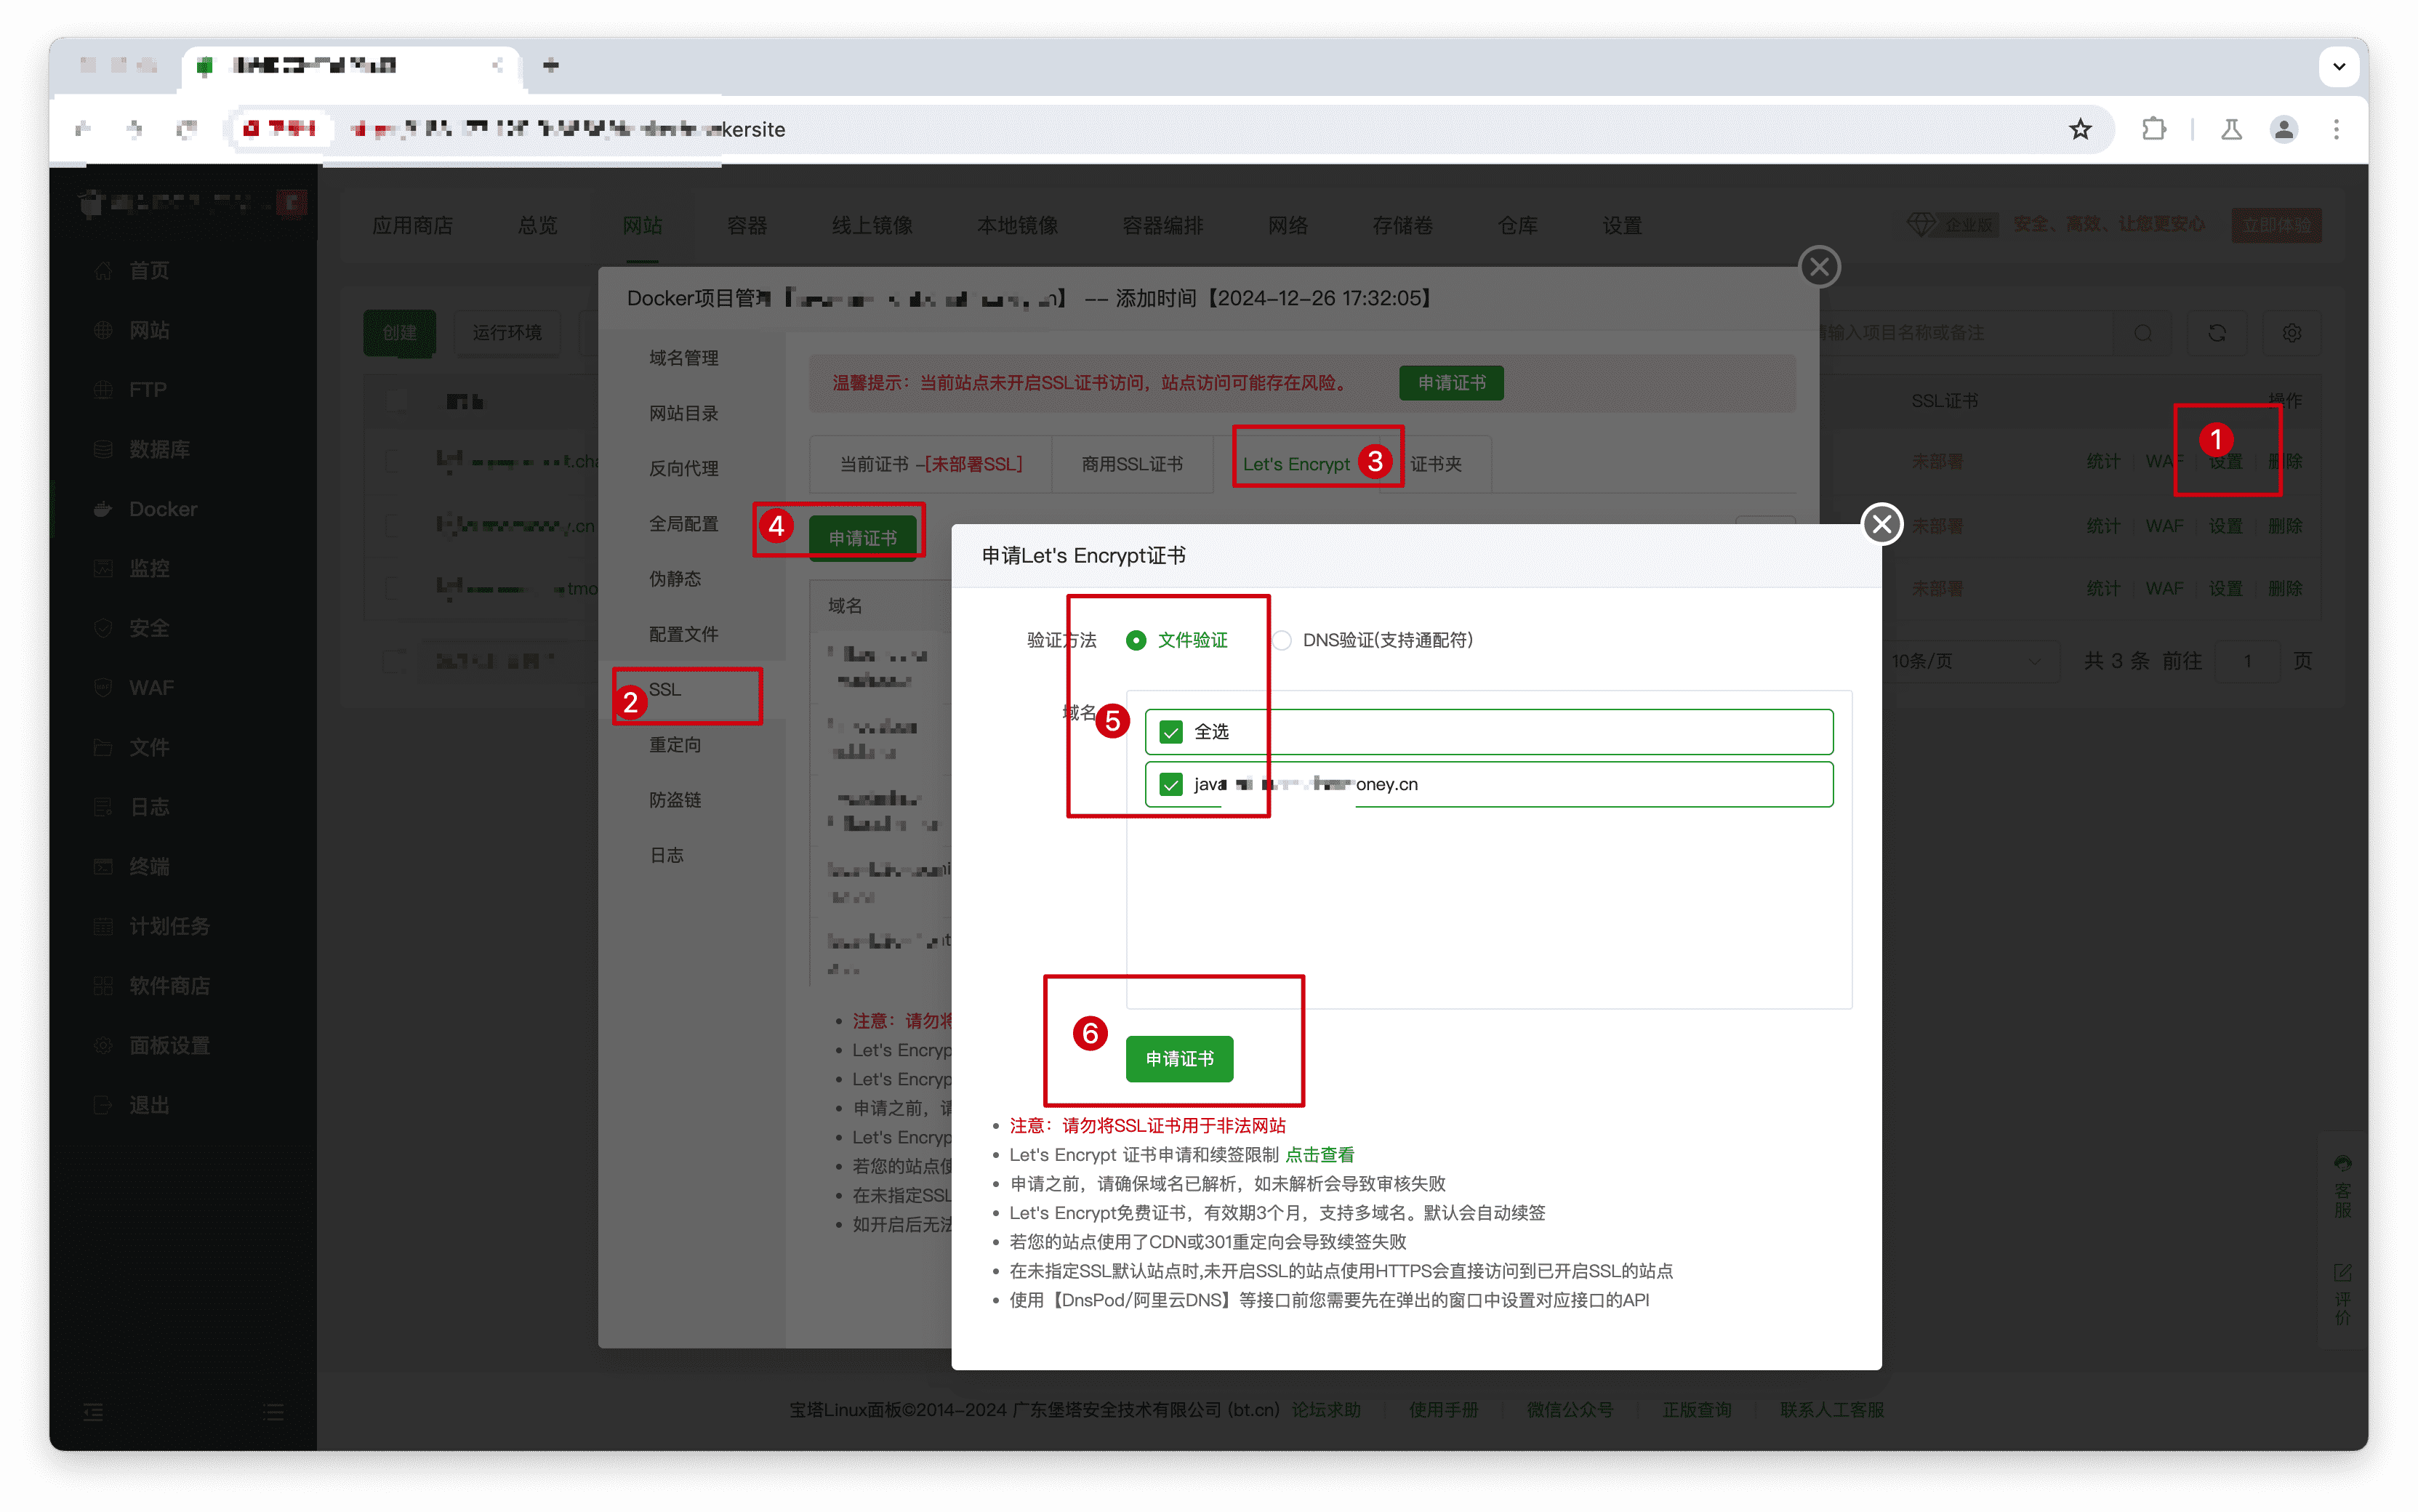Open 终端 in the panel sidebar
Screen dimensions: 2418x1512
point(149,866)
